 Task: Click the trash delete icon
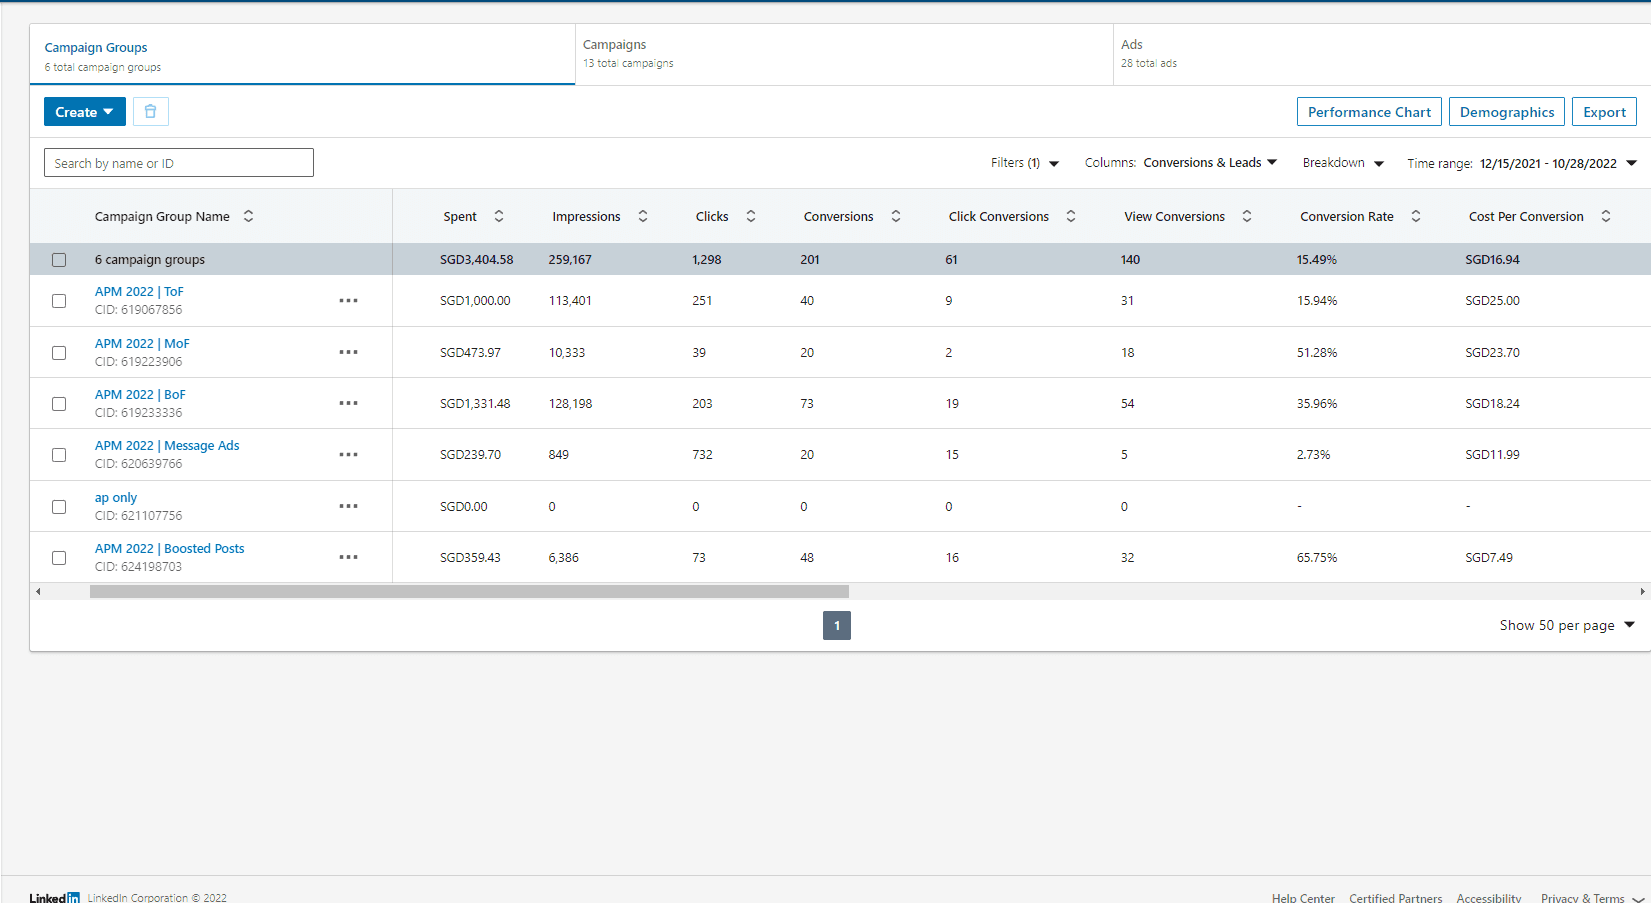click(151, 112)
